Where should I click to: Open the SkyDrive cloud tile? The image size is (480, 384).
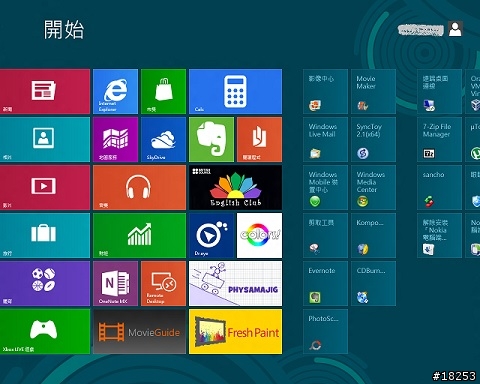163,139
